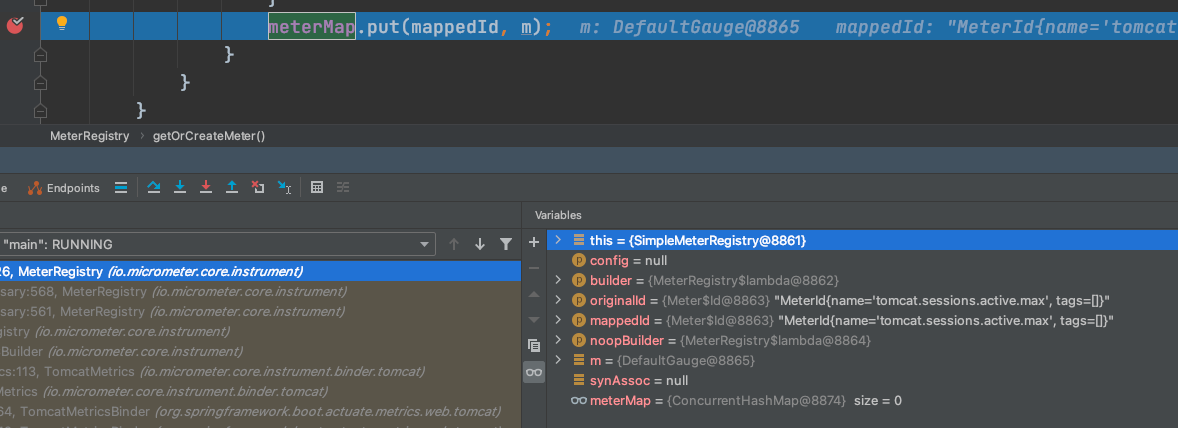Viewport: 1178px width, 428px height.
Task: Click the Duplicate Watch copy icon
Action: (534, 345)
